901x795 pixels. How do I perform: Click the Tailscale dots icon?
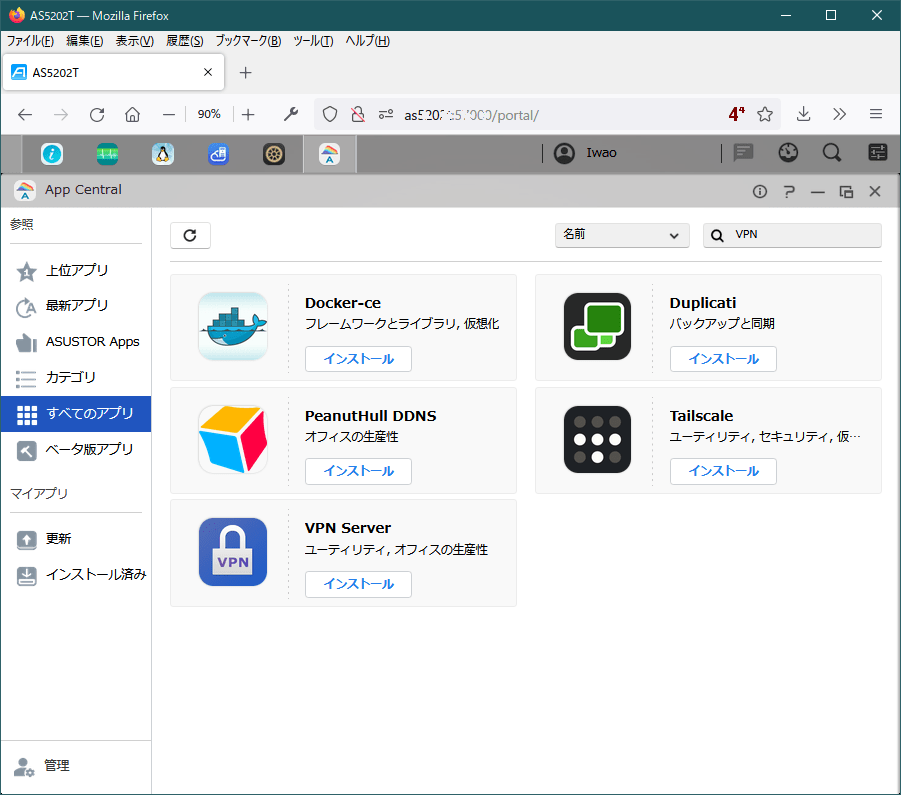tap(598, 439)
